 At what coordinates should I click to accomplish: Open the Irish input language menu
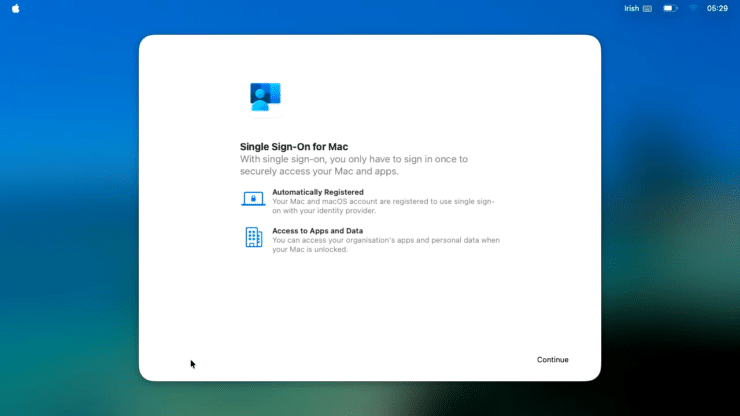click(631, 8)
